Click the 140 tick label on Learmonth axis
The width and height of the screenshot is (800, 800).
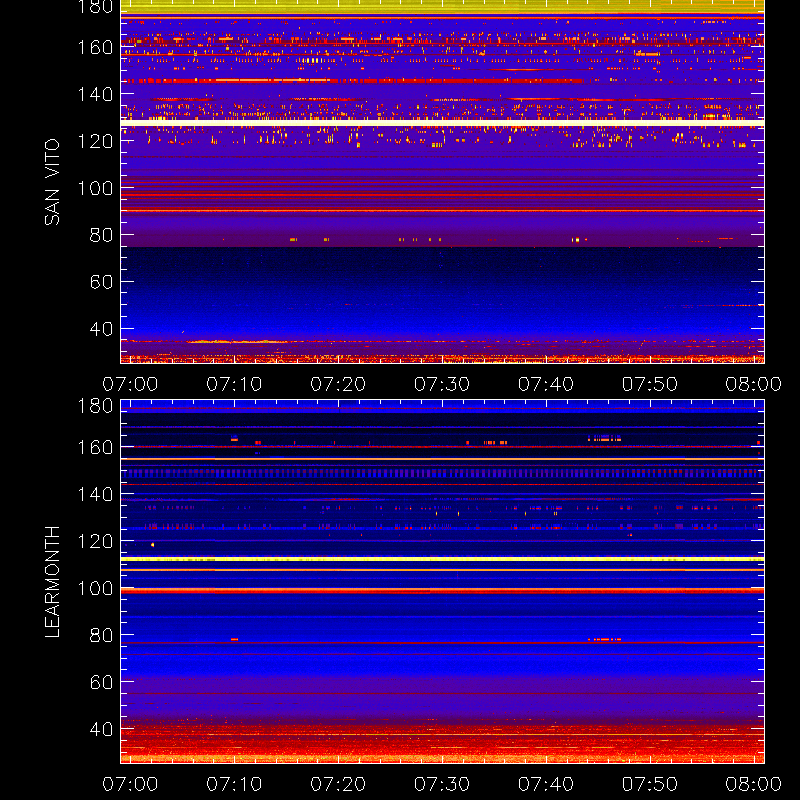click(x=95, y=494)
